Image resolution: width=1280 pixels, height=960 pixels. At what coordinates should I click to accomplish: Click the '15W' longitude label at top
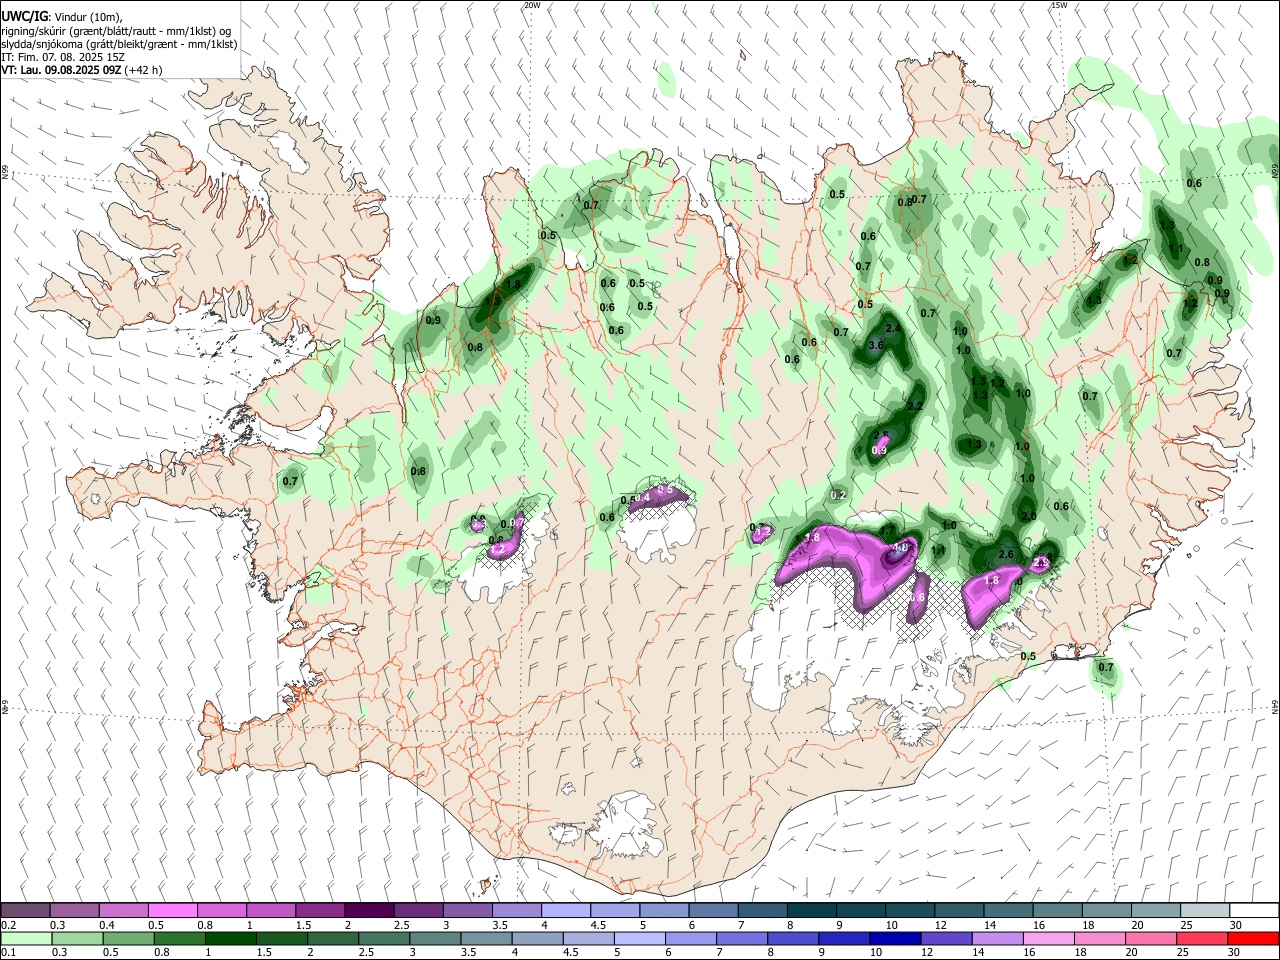pyautogui.click(x=1059, y=5)
